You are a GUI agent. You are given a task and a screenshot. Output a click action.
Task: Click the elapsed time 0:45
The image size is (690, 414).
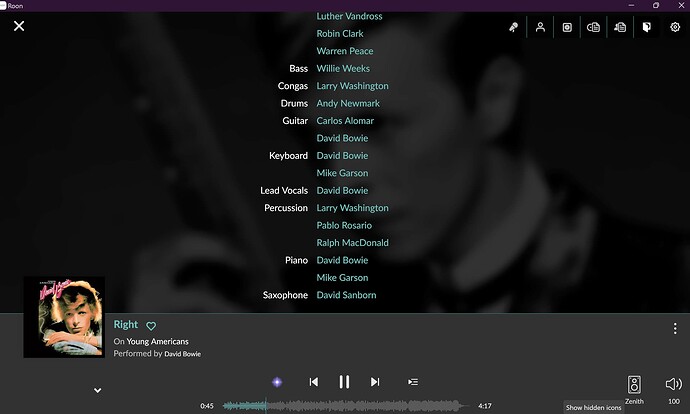point(207,406)
